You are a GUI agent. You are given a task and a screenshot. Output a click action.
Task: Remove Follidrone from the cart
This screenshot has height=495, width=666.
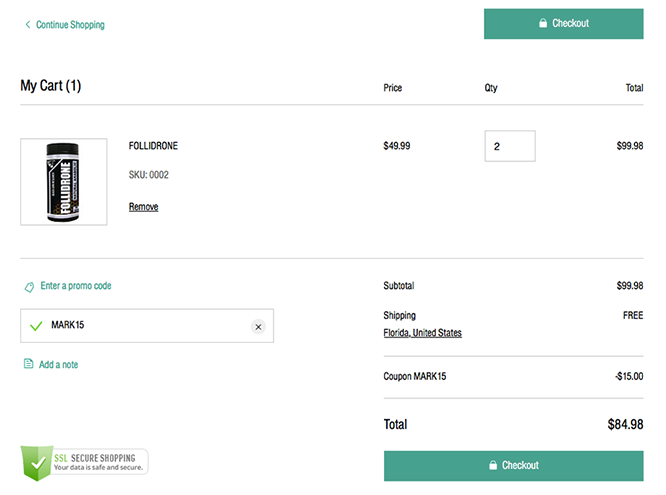click(x=144, y=207)
